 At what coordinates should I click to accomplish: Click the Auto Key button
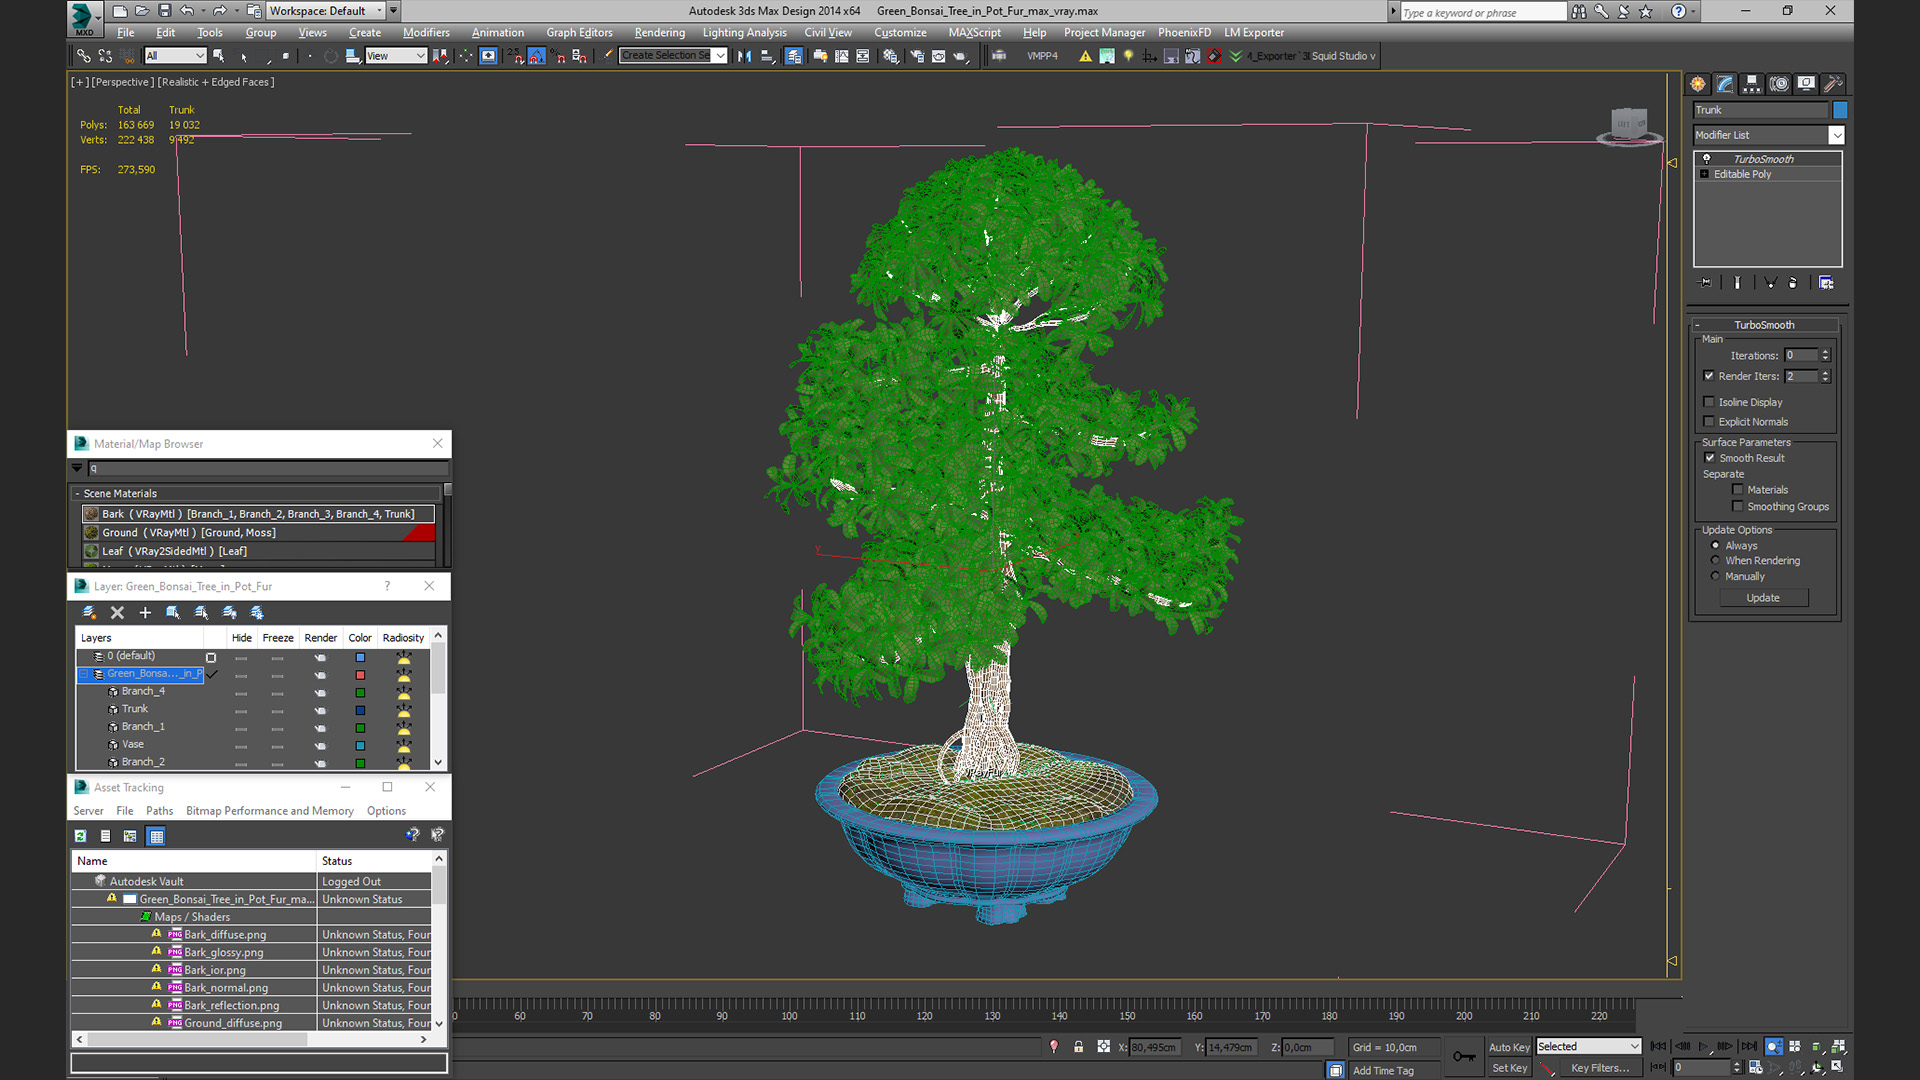(1509, 1047)
